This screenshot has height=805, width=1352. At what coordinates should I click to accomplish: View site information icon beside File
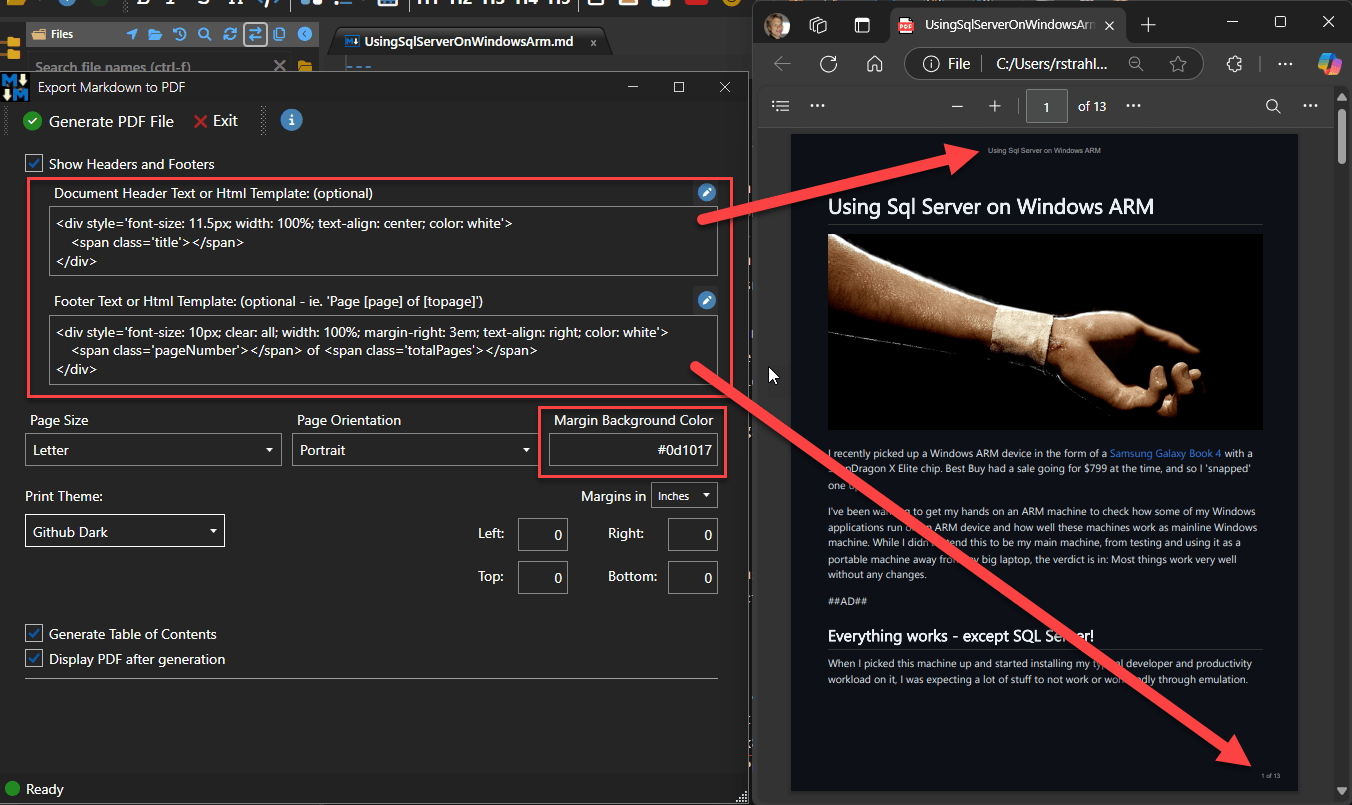931,64
